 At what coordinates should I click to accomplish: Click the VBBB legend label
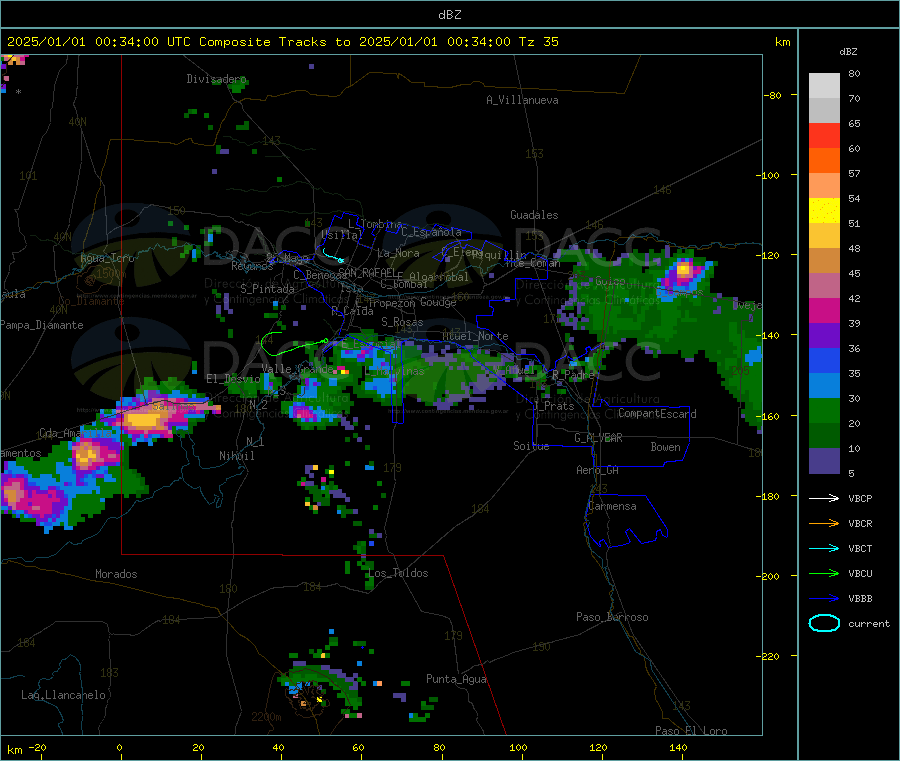(860, 598)
